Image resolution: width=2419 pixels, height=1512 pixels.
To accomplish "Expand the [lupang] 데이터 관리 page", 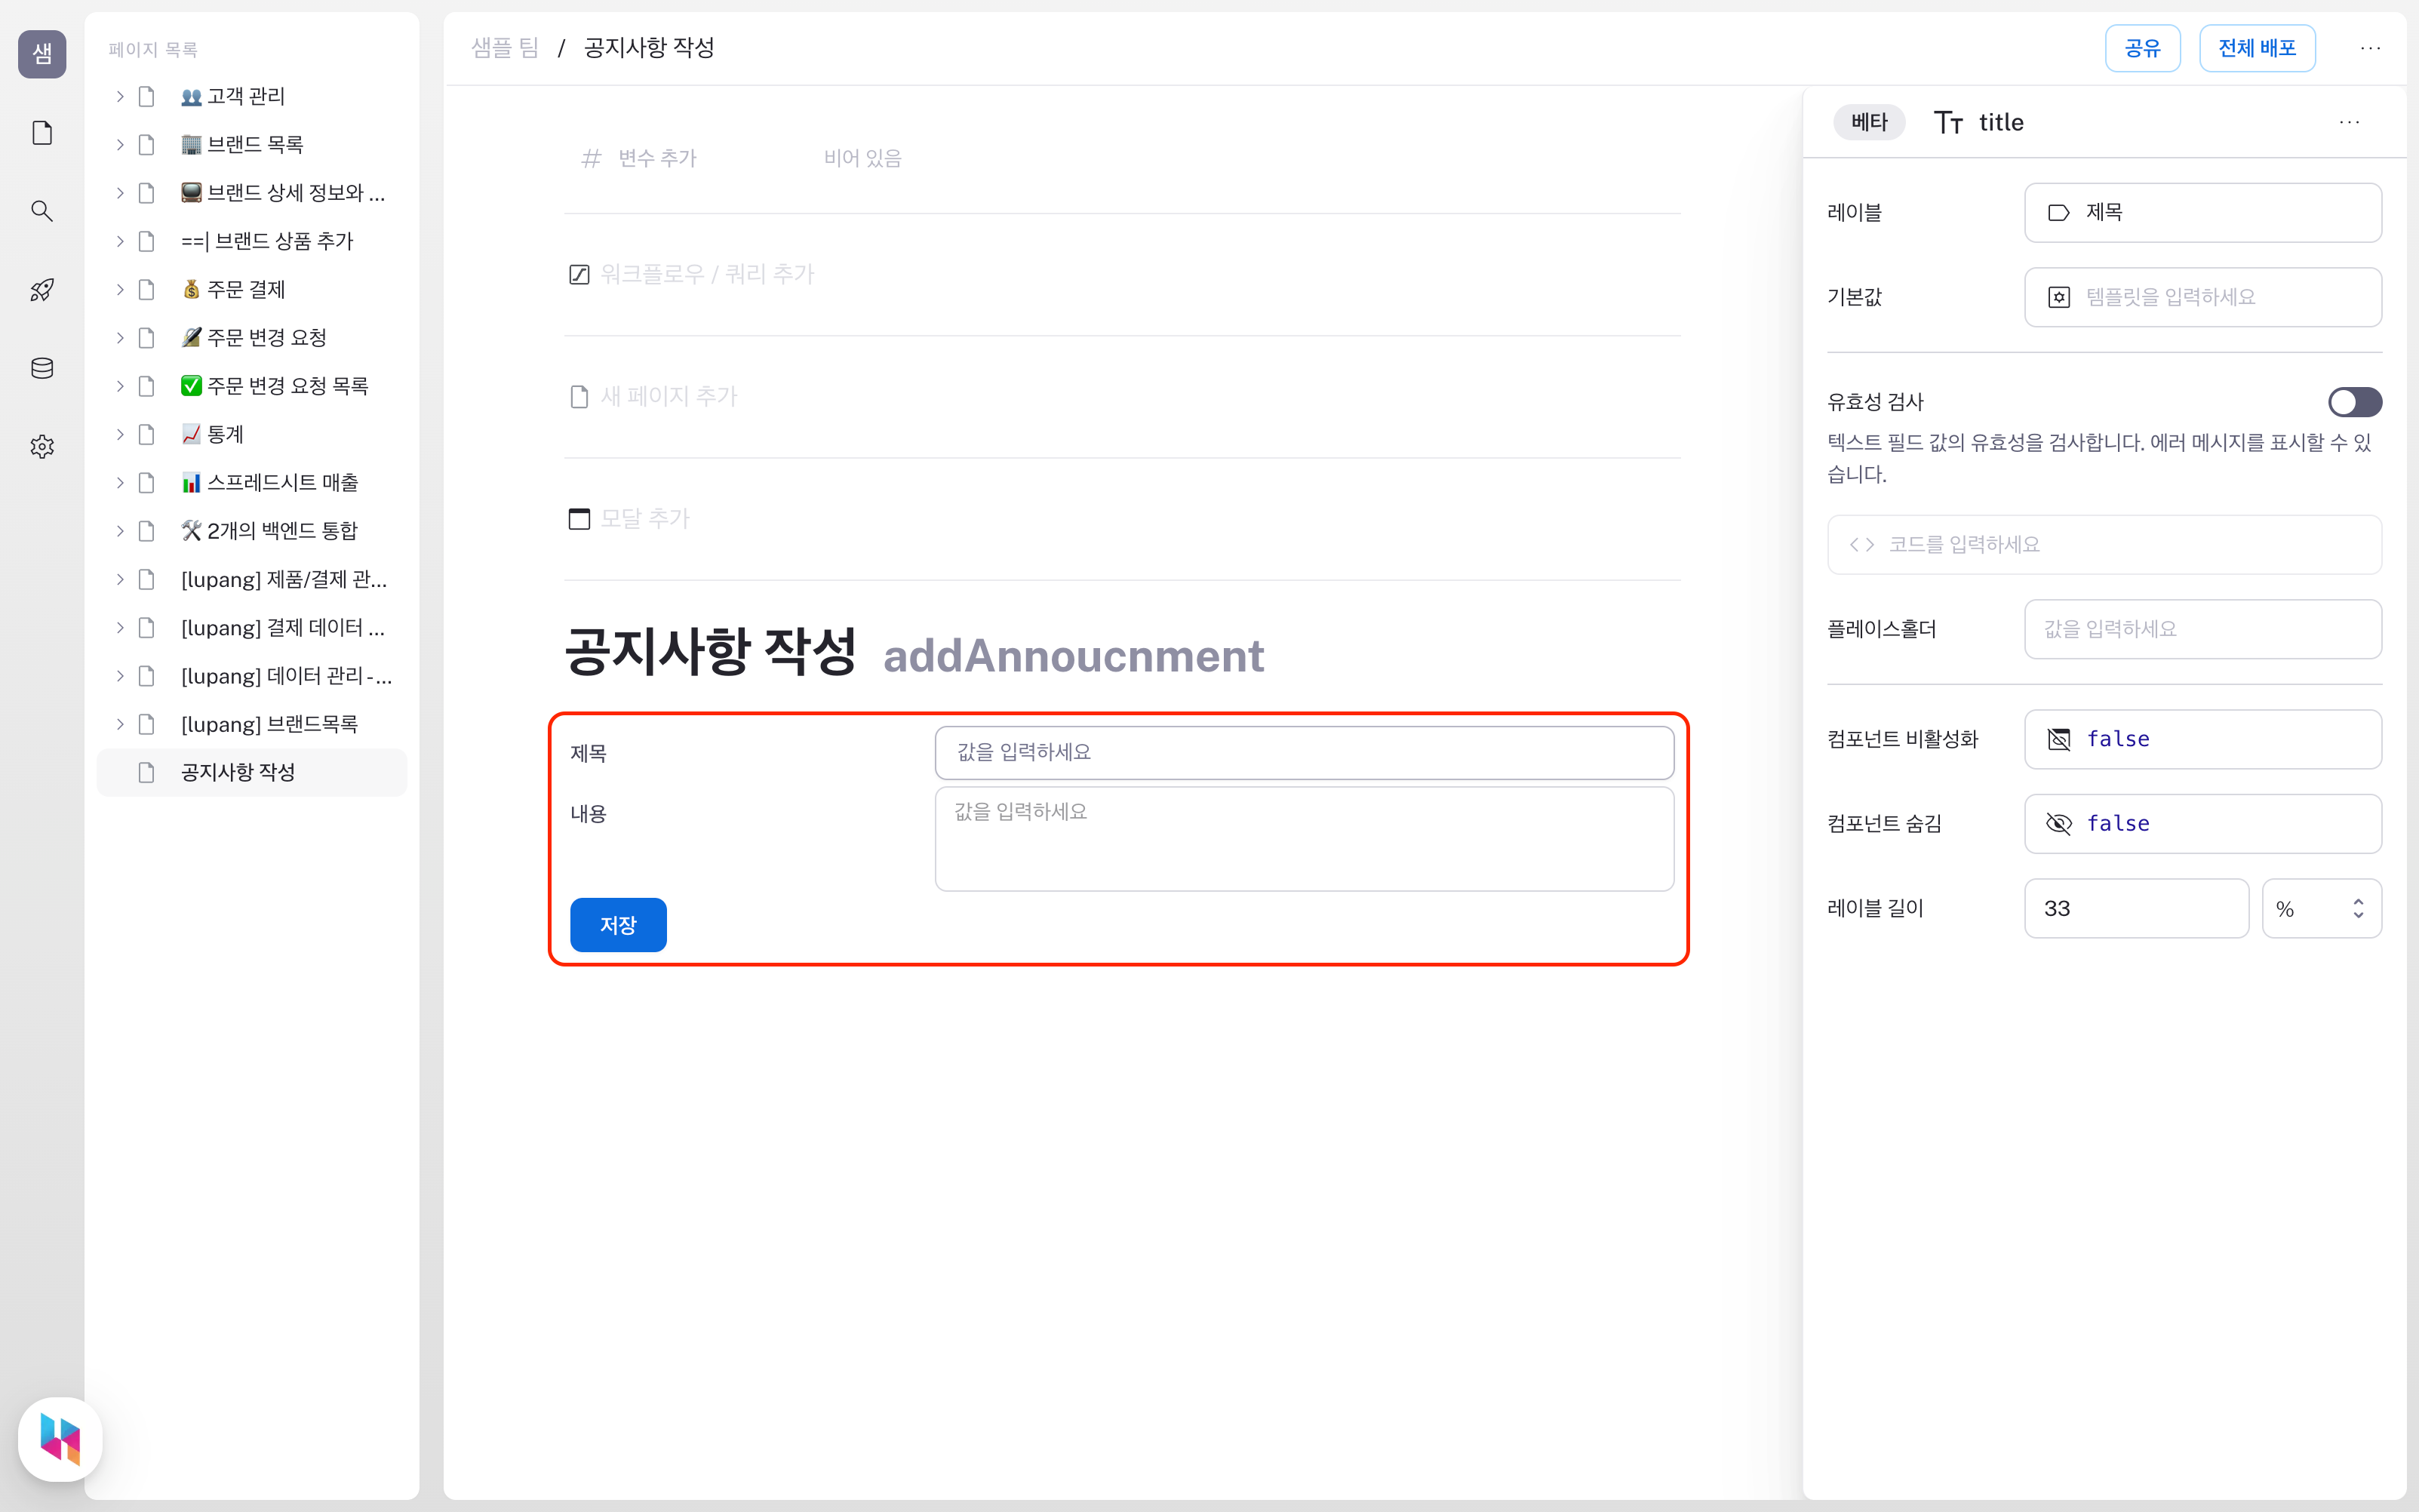I will pyautogui.click(x=120, y=676).
